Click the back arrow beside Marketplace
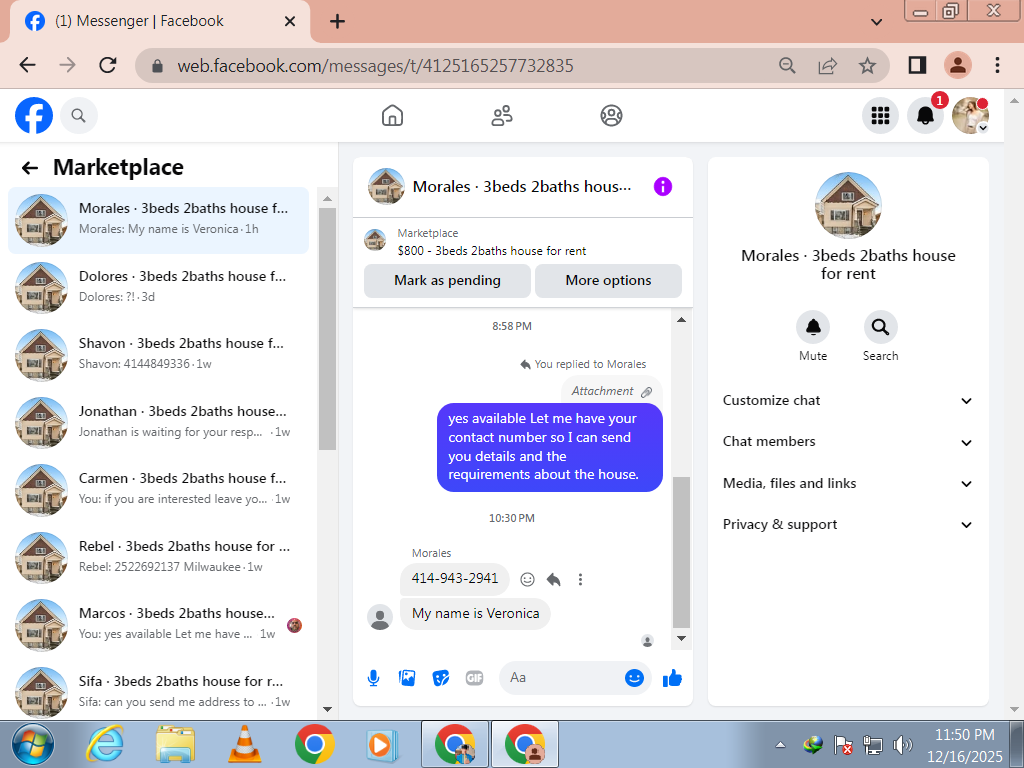Viewport: 1024px width, 768px height. [x=30, y=168]
